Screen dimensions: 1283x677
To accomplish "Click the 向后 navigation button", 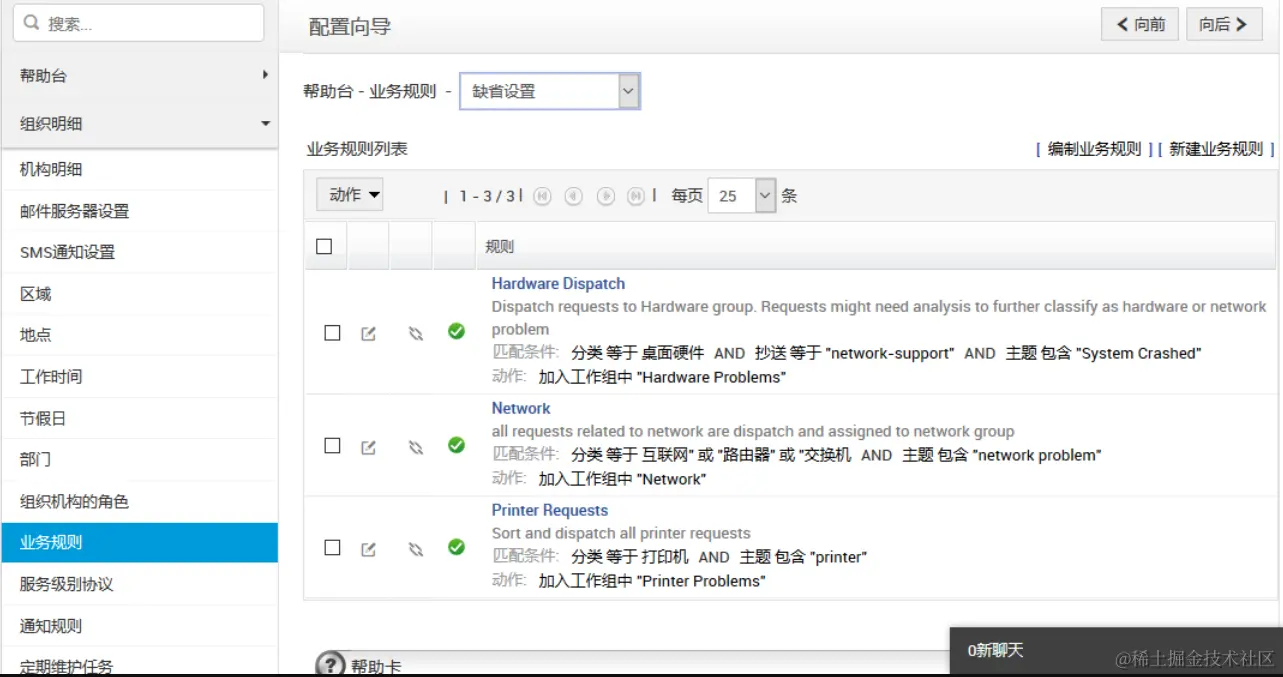I will [x=1224, y=24].
